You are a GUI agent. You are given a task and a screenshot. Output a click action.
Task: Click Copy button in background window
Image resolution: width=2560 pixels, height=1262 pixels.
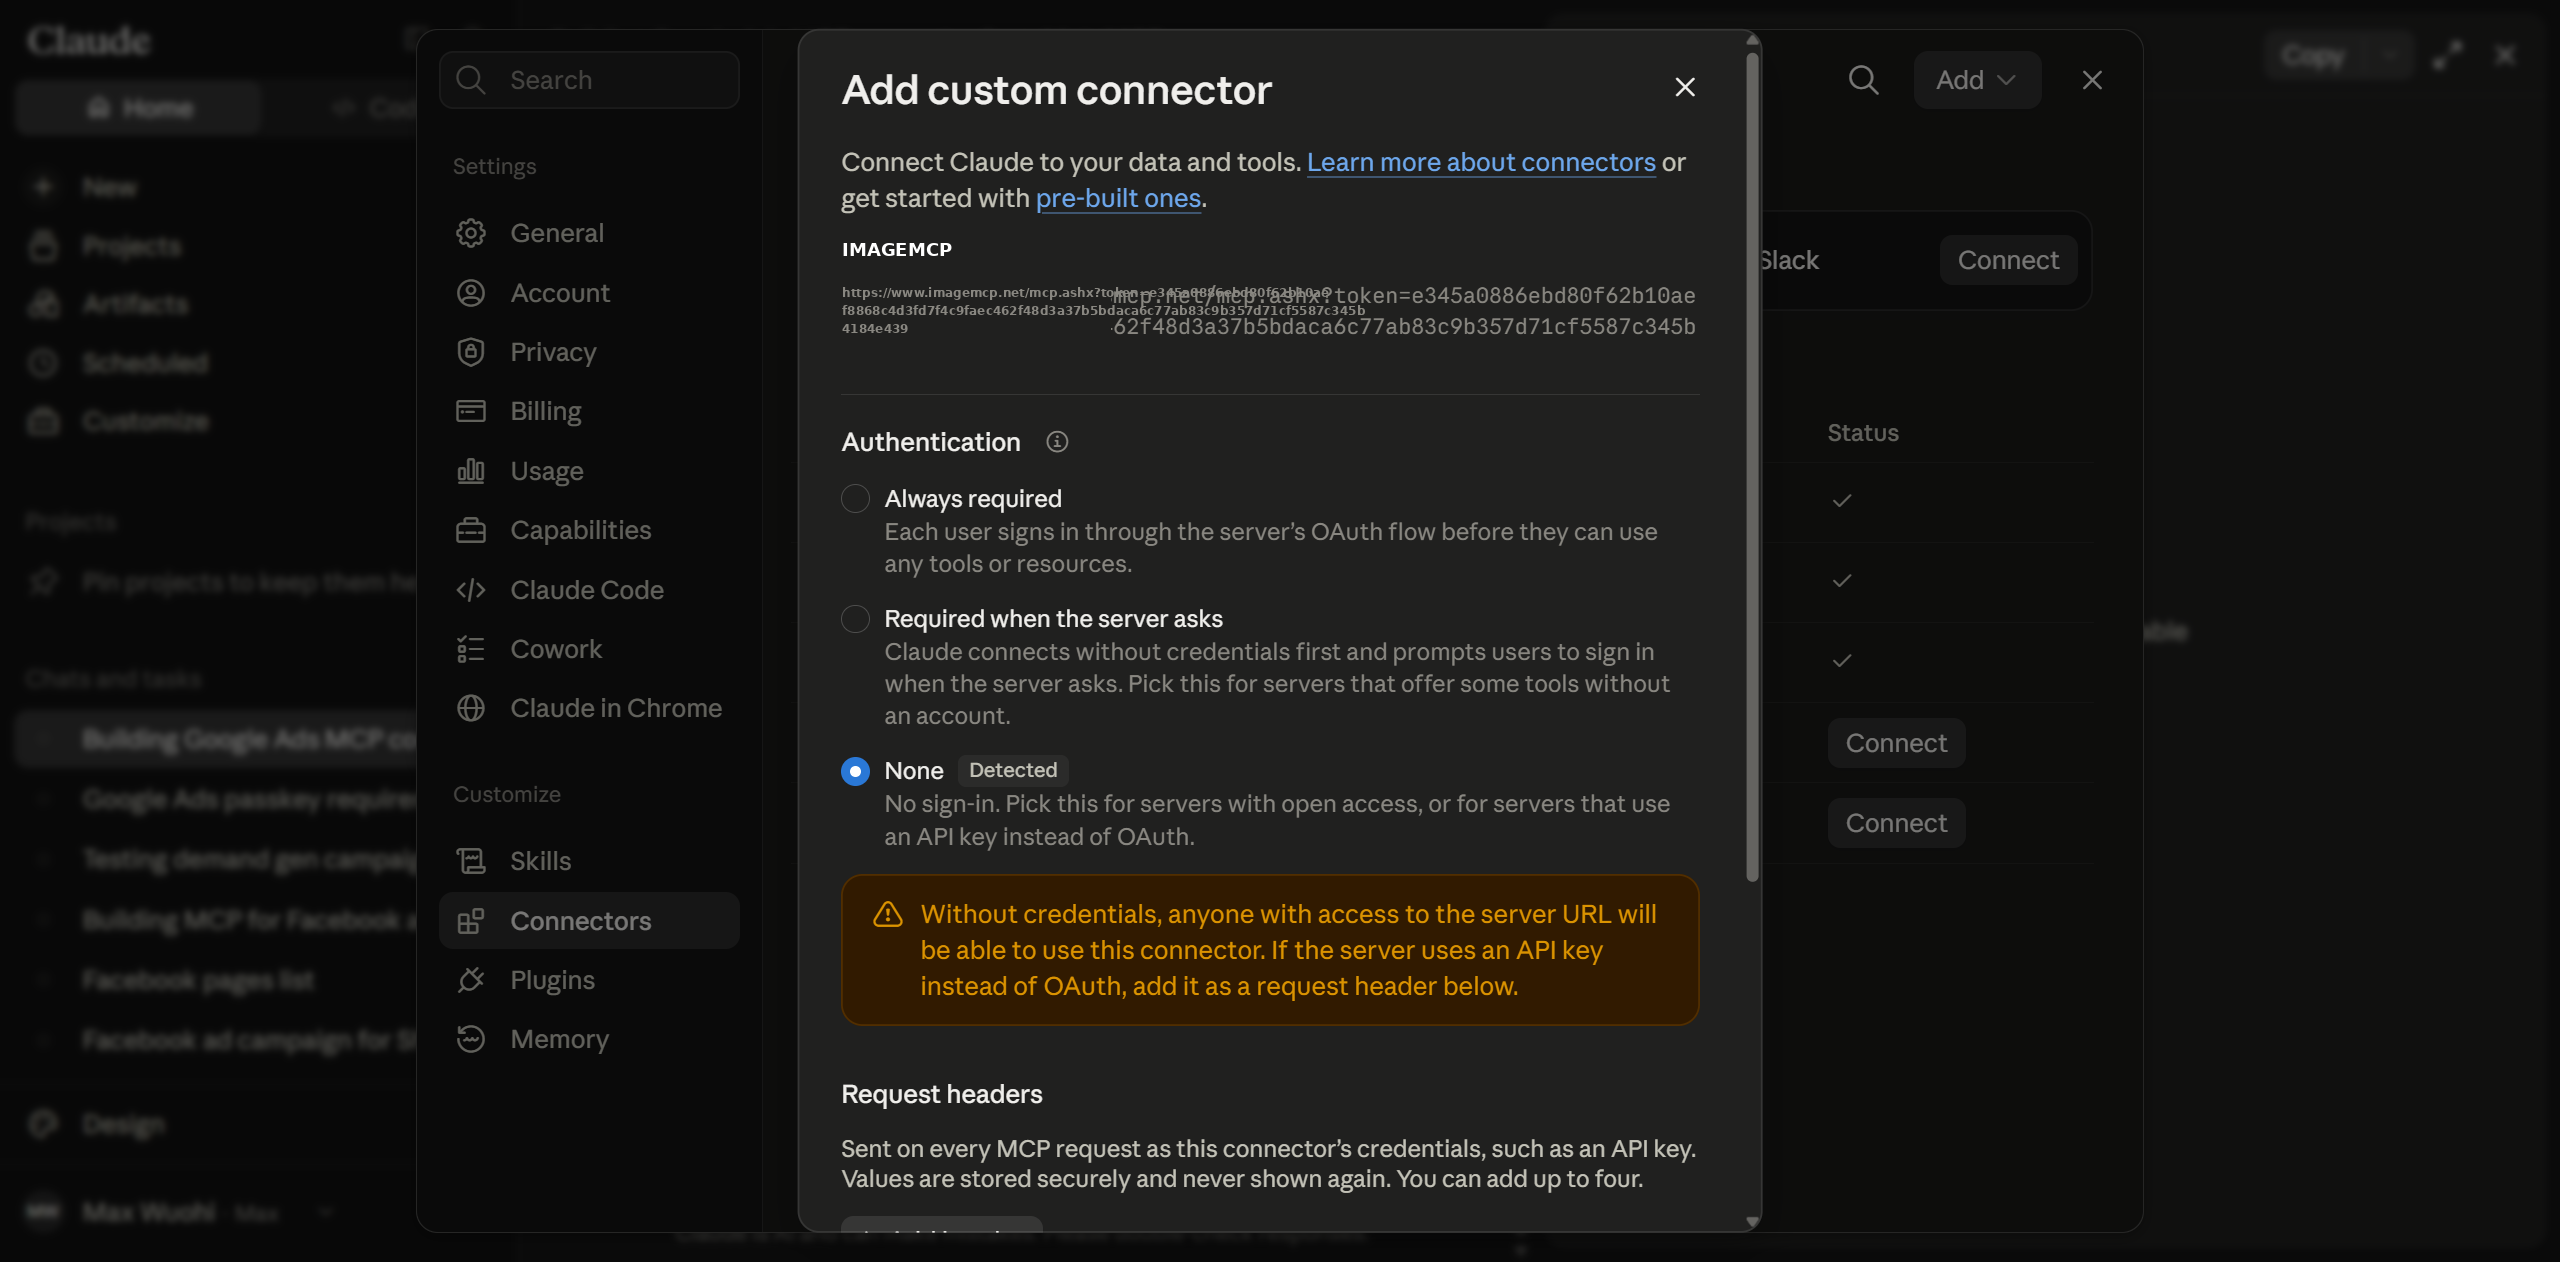pos(2313,55)
